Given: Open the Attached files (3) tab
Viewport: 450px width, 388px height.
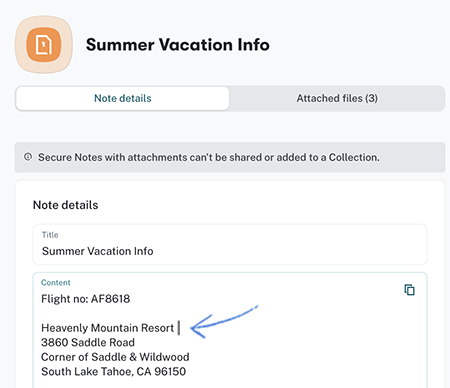Looking at the screenshot, I should 337,98.
